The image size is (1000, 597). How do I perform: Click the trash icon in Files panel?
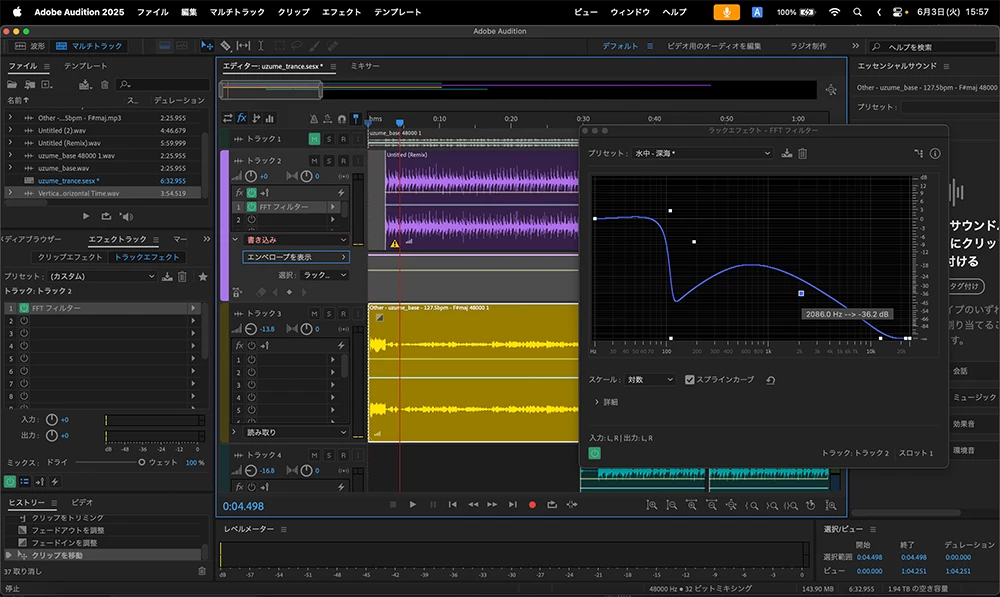tap(105, 84)
